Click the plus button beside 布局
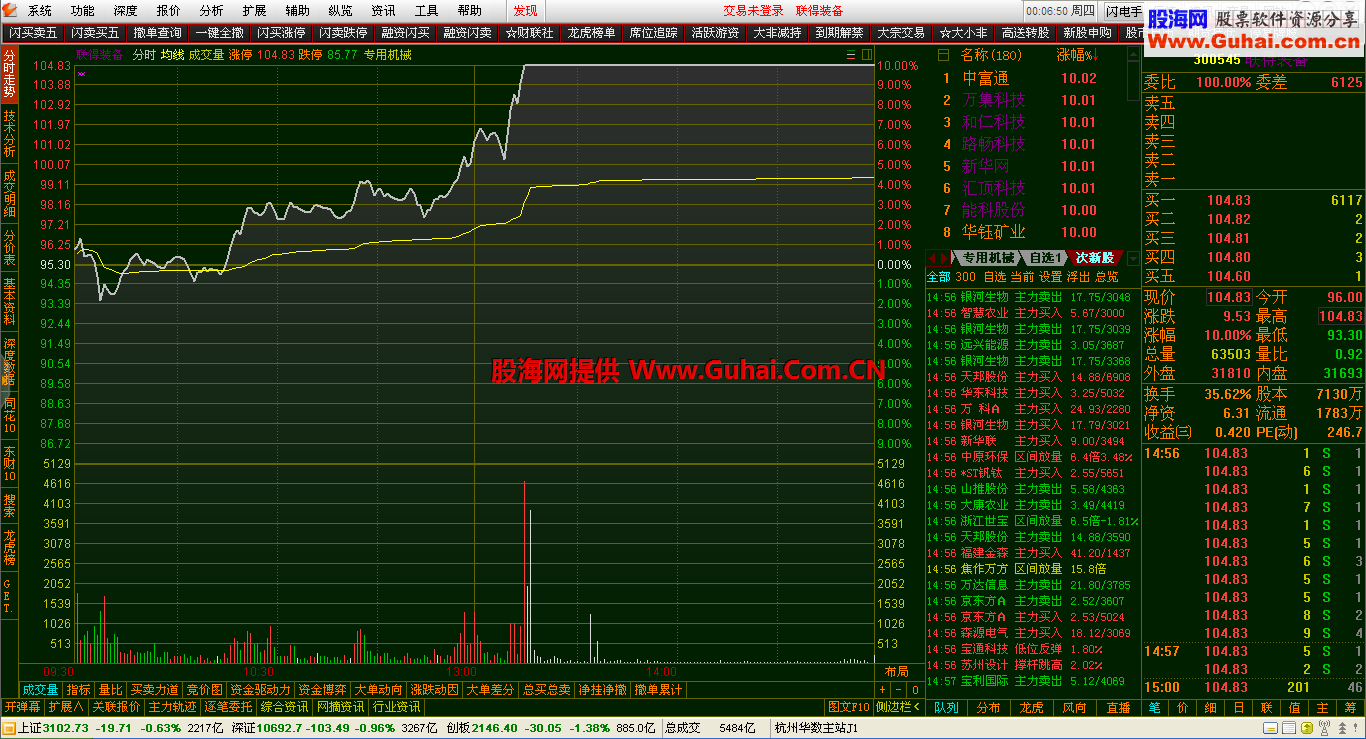 881,690
